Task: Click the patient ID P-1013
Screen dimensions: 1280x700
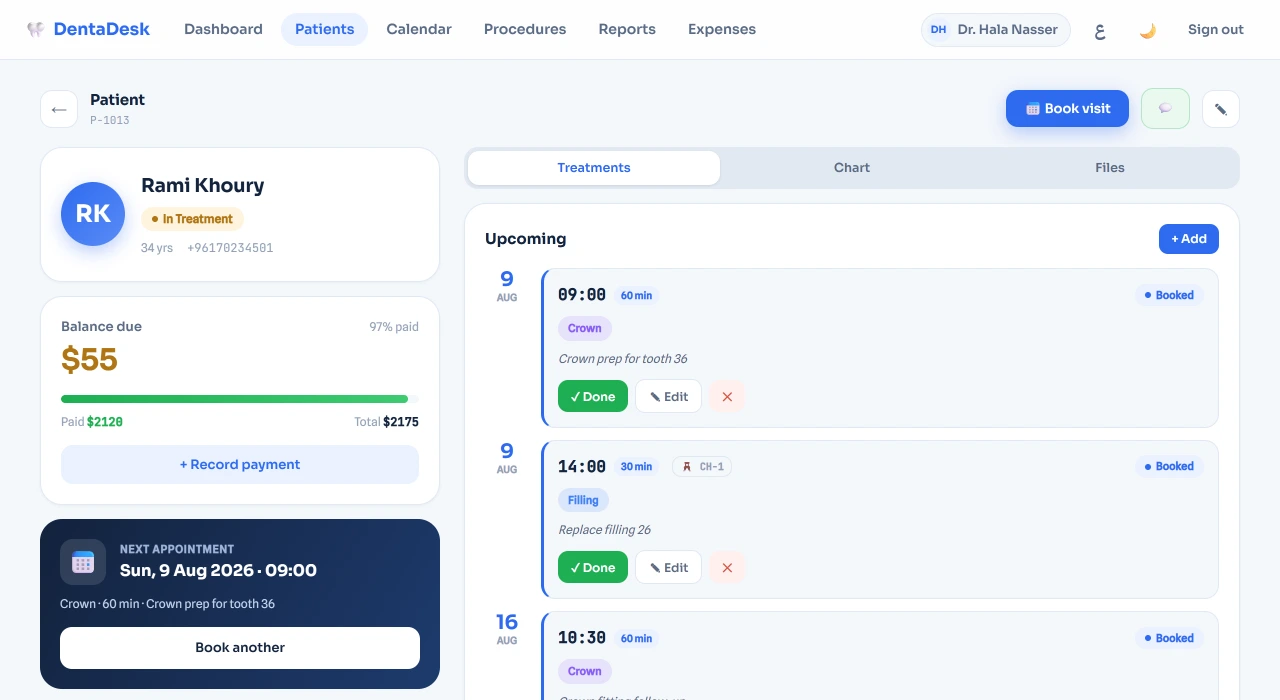Action: [x=110, y=120]
